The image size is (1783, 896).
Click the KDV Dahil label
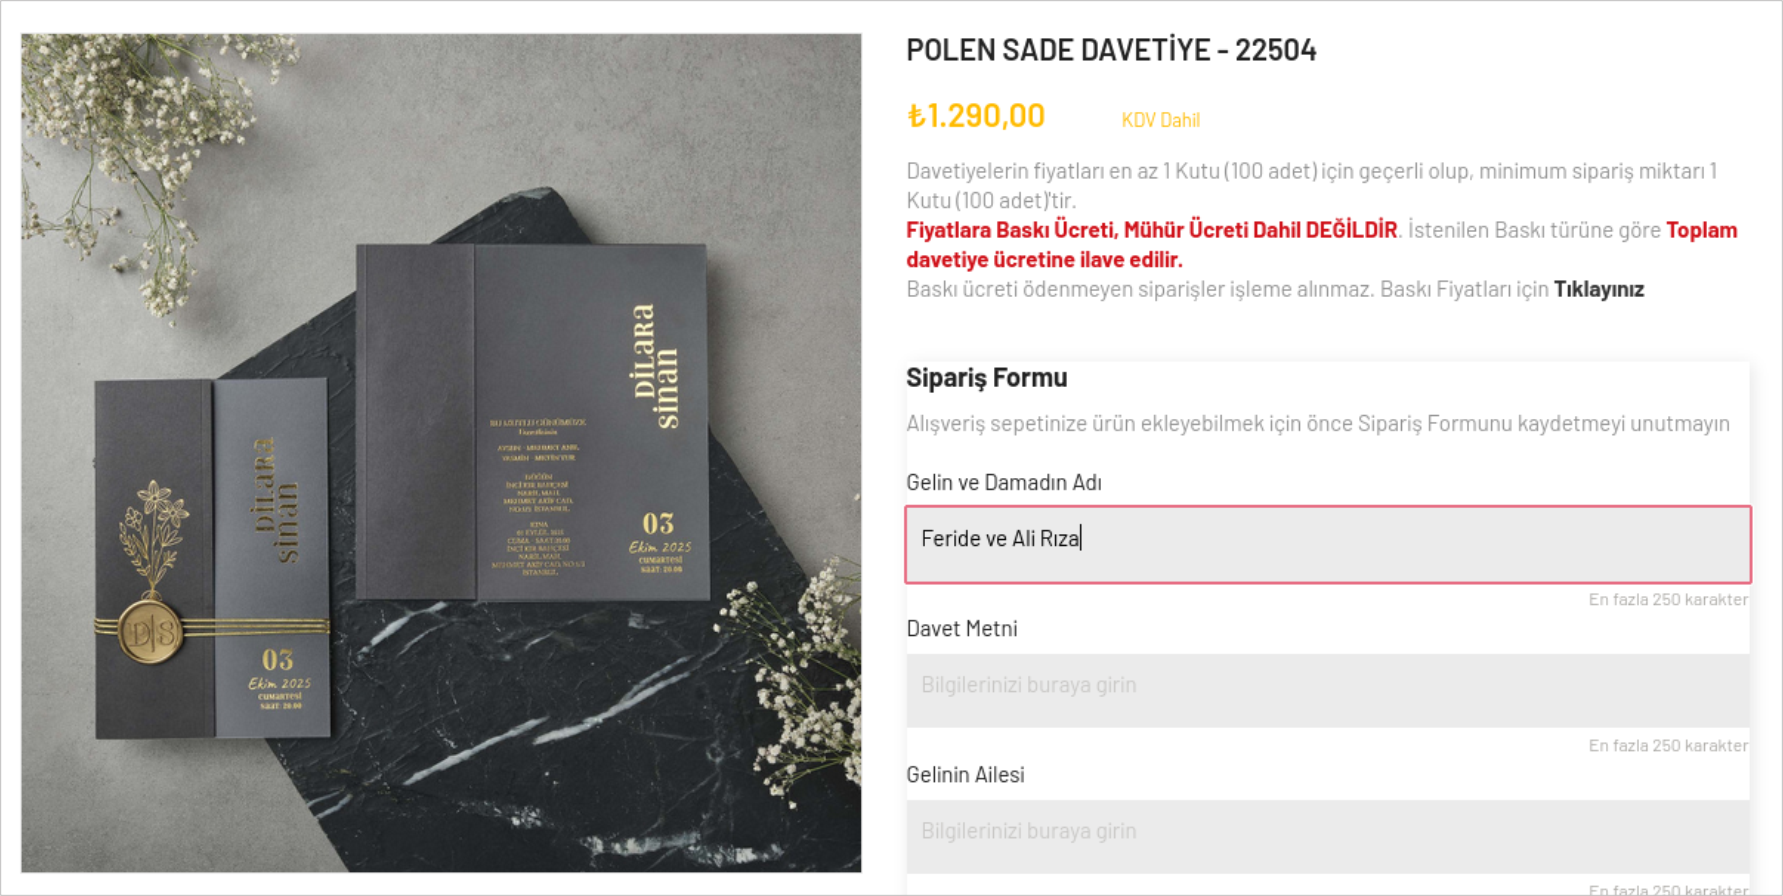click(x=1160, y=120)
